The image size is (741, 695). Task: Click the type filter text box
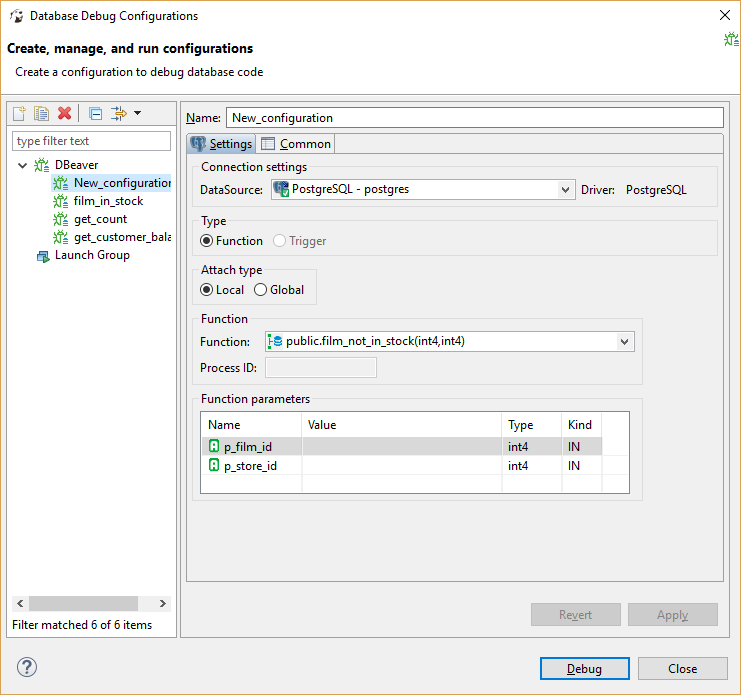(x=91, y=141)
